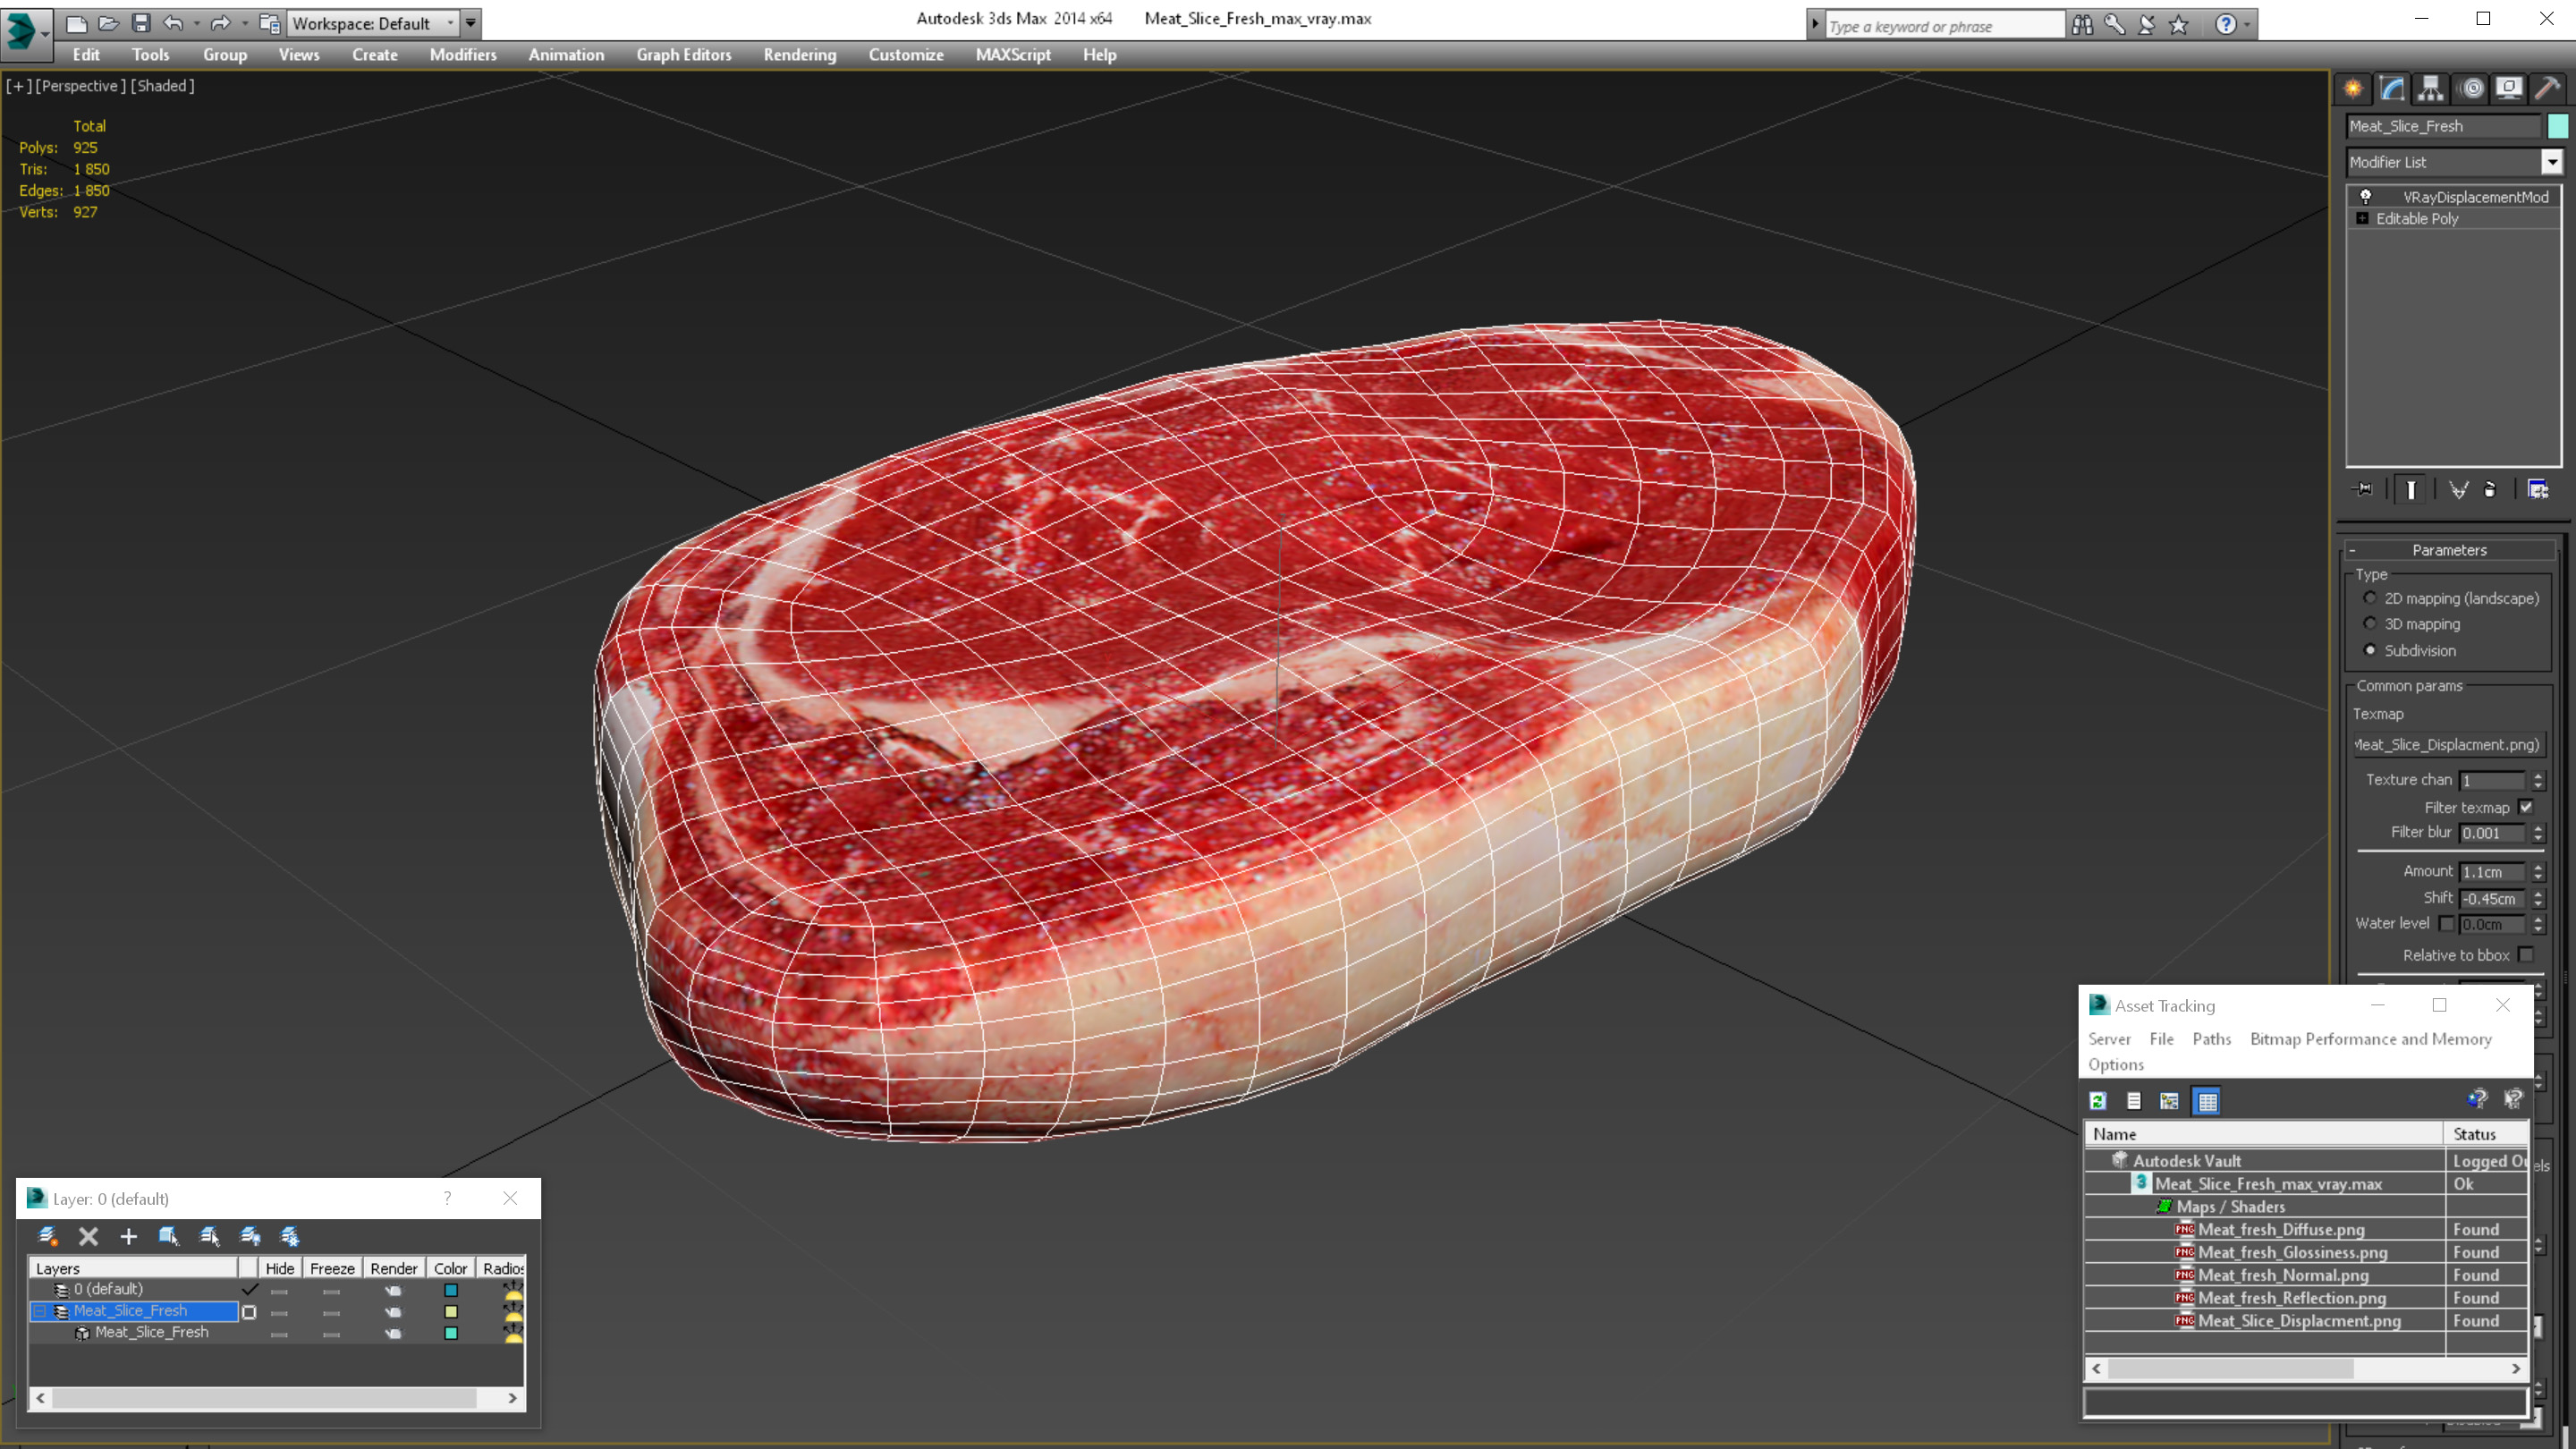The image size is (2576, 1449).
Task: Open the Modifier List dropdown
Action: click(x=2552, y=162)
